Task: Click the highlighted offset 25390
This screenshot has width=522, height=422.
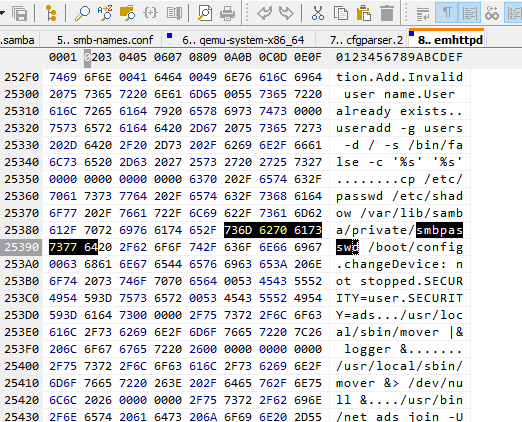Action: tap(22, 247)
